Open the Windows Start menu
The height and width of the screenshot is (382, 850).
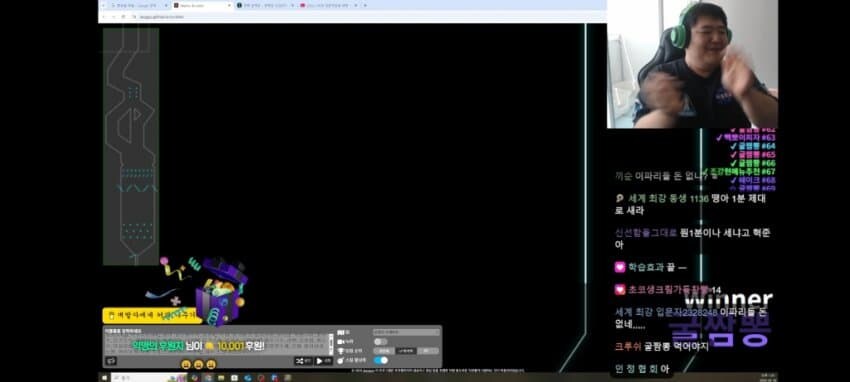[104, 378]
